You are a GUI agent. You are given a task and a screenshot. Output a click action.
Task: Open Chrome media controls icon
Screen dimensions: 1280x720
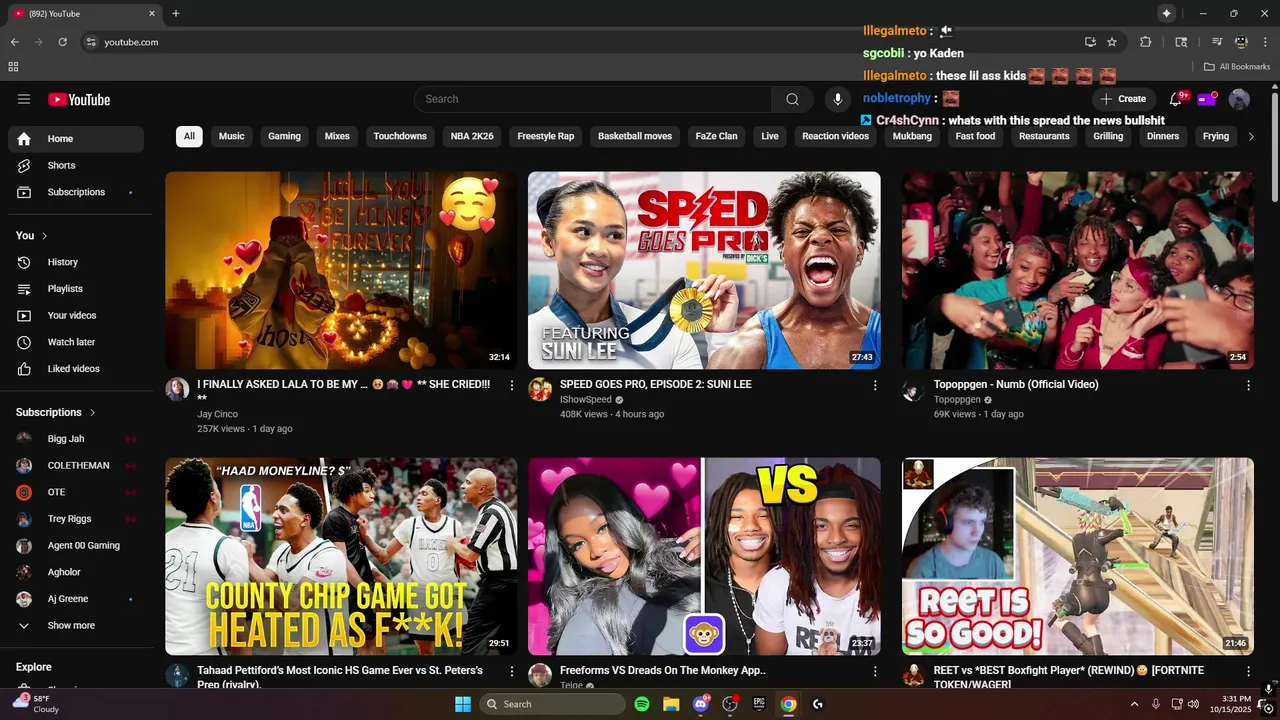(1217, 42)
